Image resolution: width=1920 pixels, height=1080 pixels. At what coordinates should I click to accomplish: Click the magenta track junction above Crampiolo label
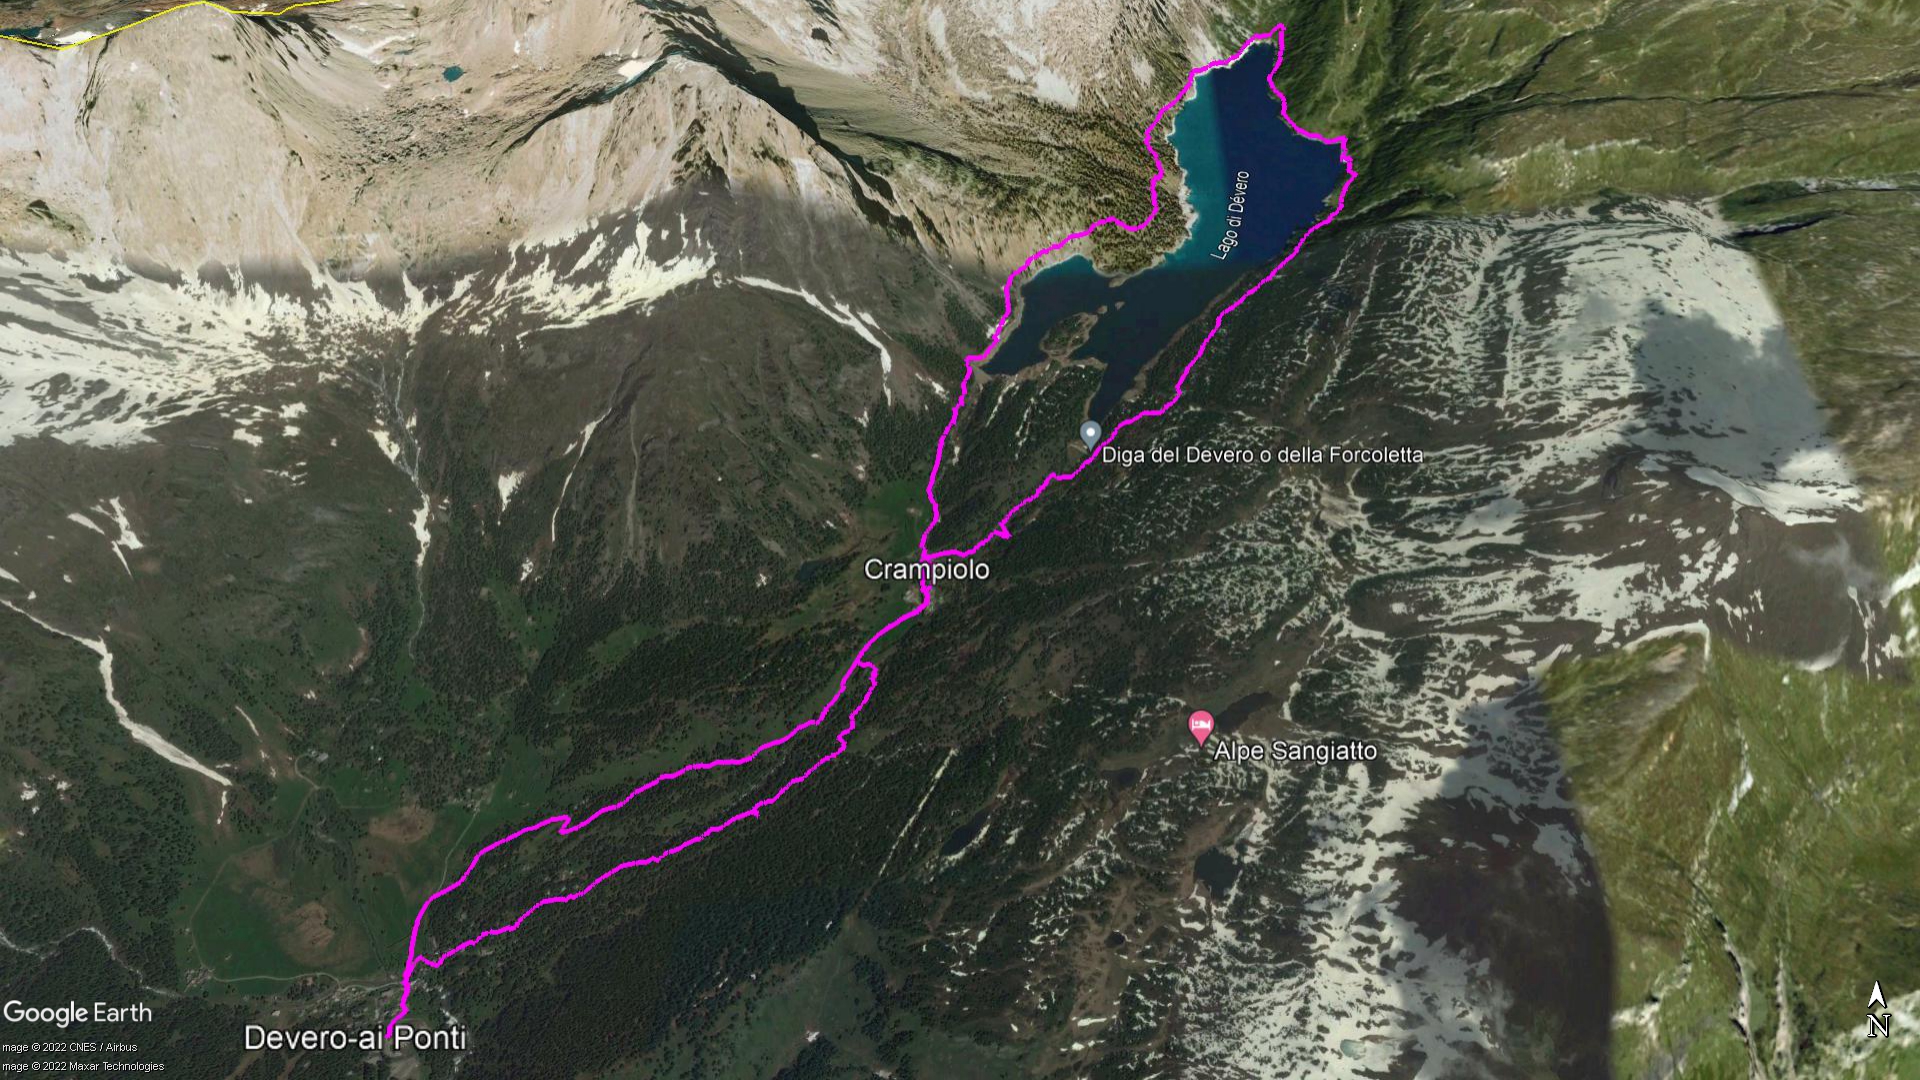(x=927, y=553)
